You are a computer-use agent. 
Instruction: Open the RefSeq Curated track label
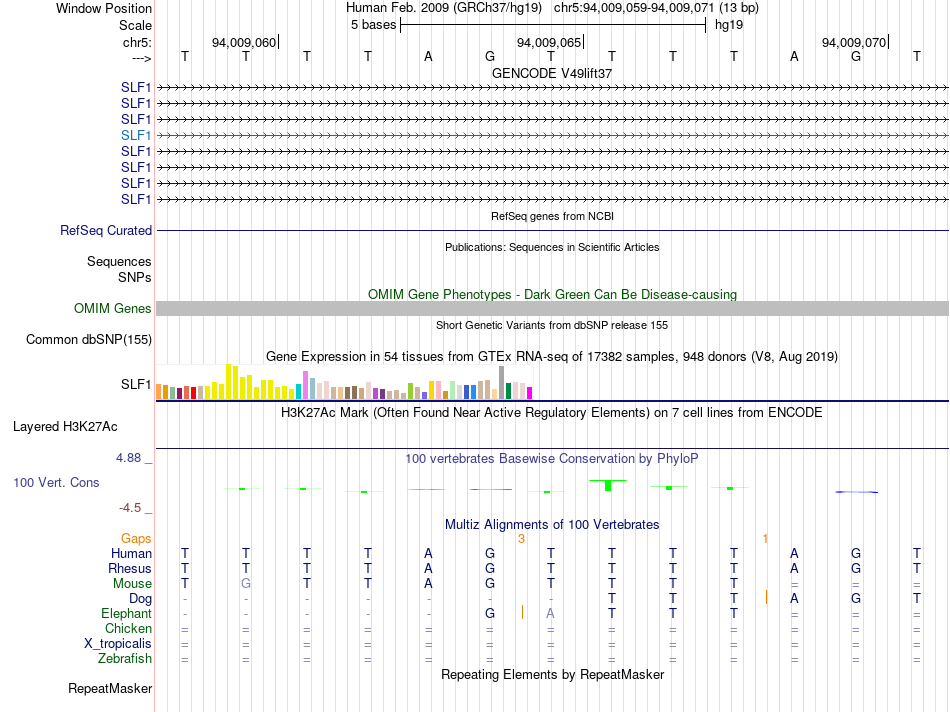point(106,230)
